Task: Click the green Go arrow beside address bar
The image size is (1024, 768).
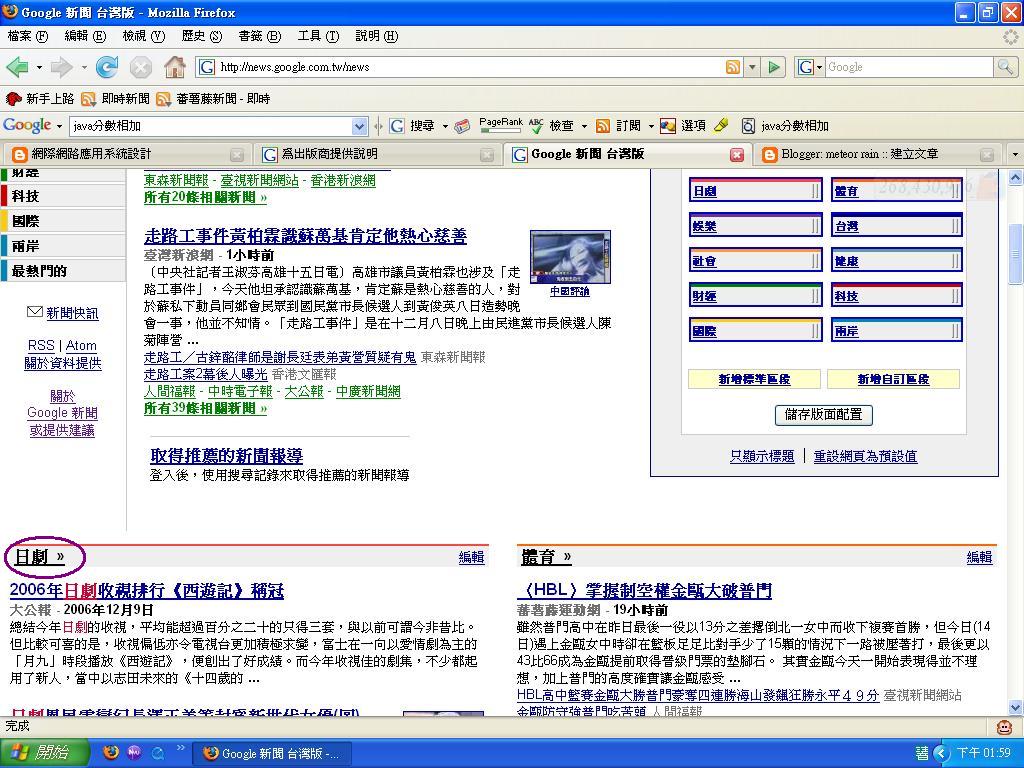Action: tap(774, 67)
